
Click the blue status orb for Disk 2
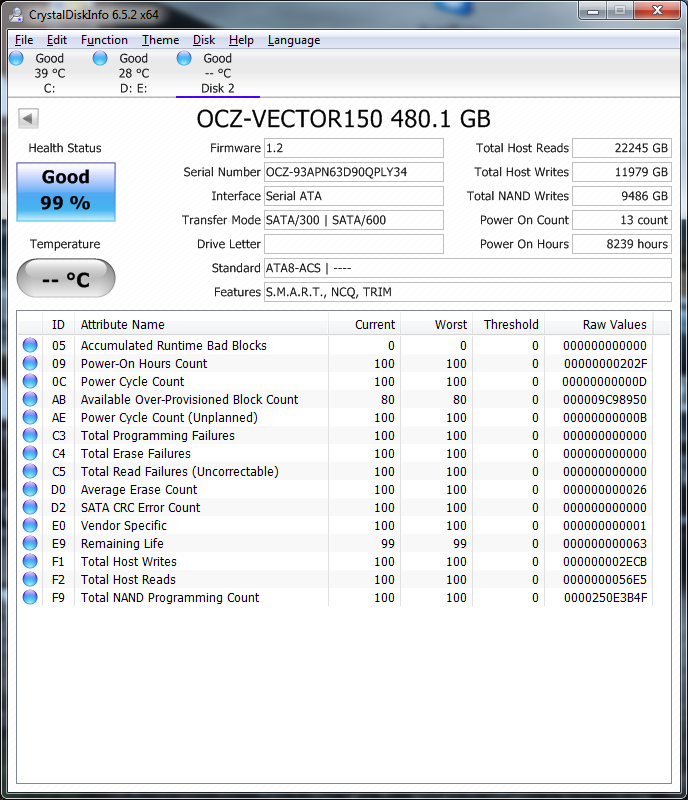(184, 58)
